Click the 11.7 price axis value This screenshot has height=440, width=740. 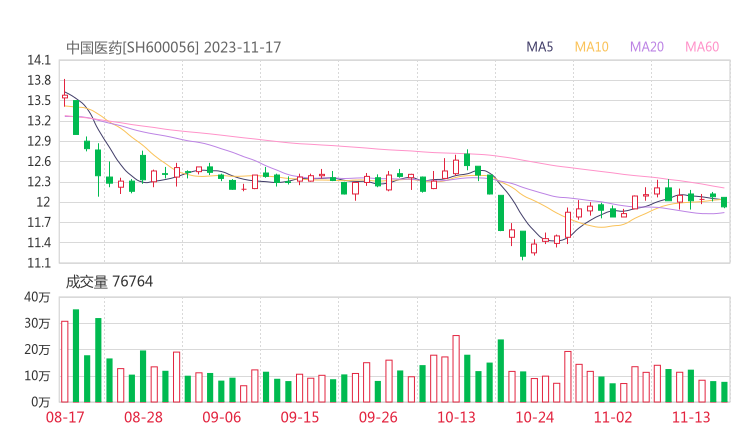point(39,222)
